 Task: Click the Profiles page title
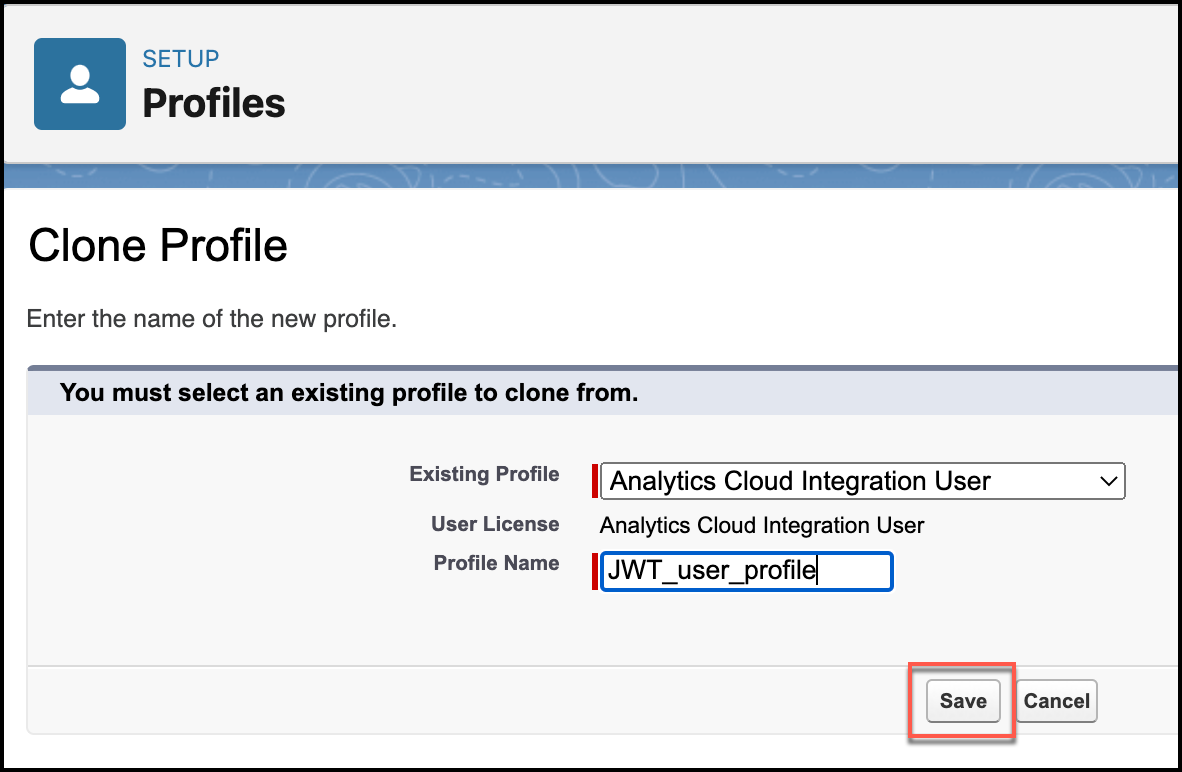pos(214,103)
